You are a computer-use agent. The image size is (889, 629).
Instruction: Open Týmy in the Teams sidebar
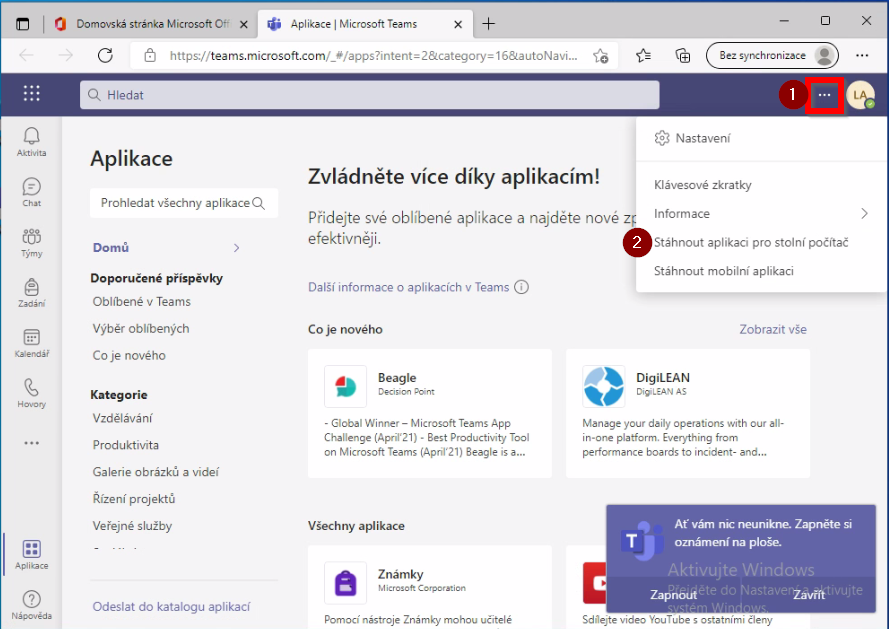coord(31,243)
